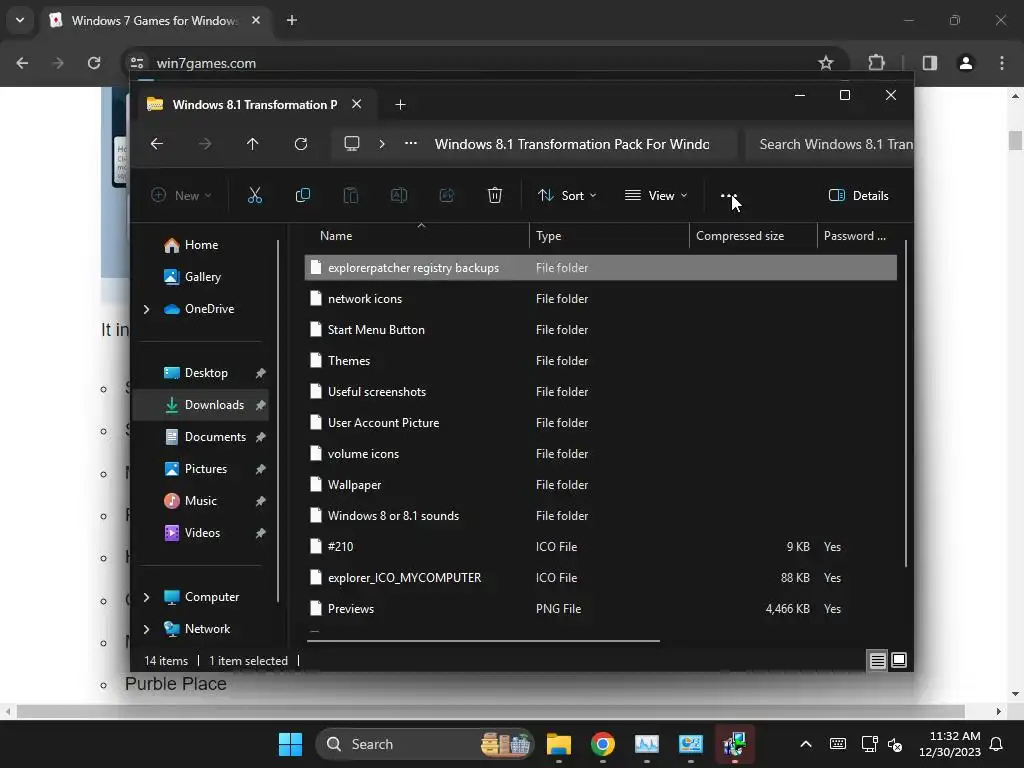The width and height of the screenshot is (1024, 768).
Task: Show hidden system tray icons
Action: click(806, 744)
